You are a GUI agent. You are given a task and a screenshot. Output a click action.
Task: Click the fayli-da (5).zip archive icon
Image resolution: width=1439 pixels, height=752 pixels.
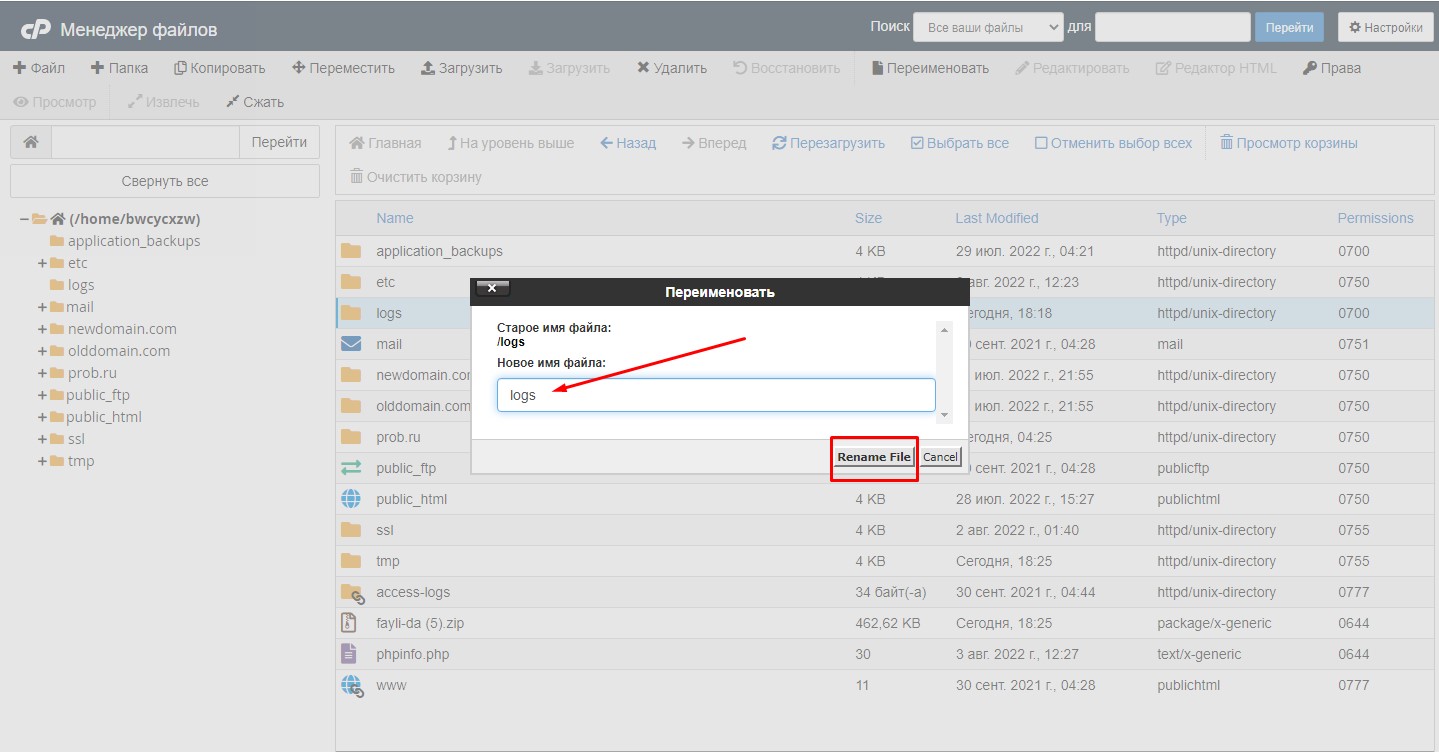point(349,623)
